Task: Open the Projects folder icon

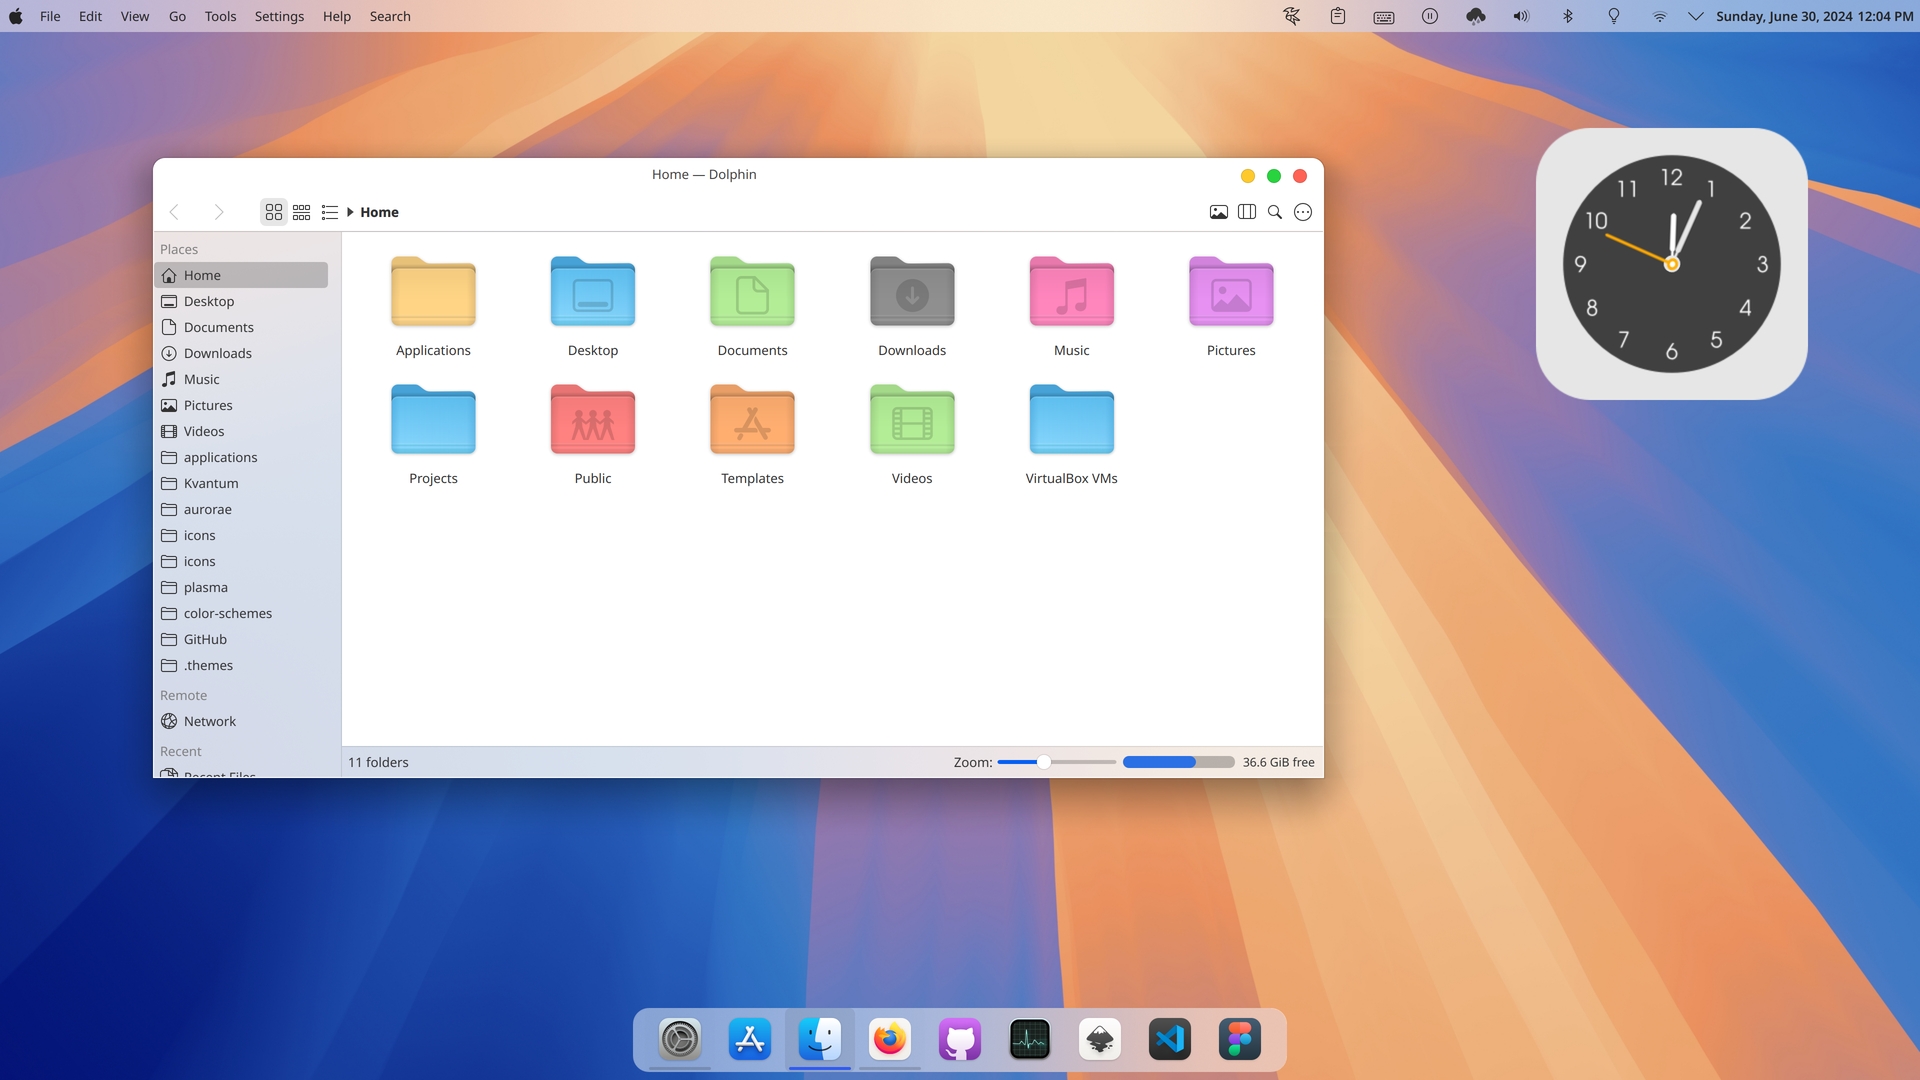Action: 433,419
